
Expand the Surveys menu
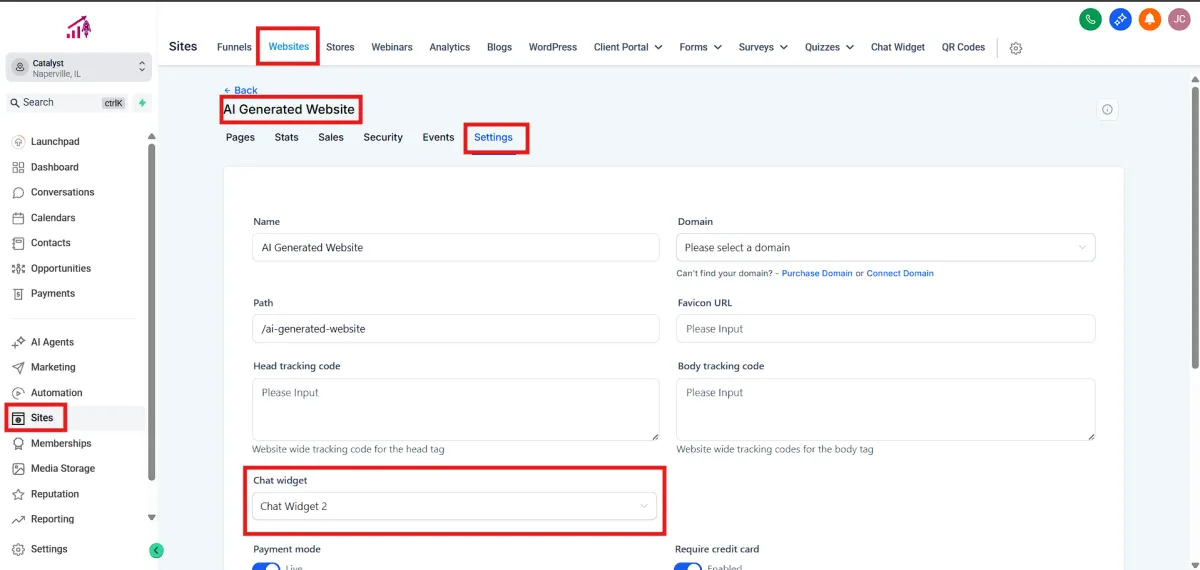tap(763, 47)
